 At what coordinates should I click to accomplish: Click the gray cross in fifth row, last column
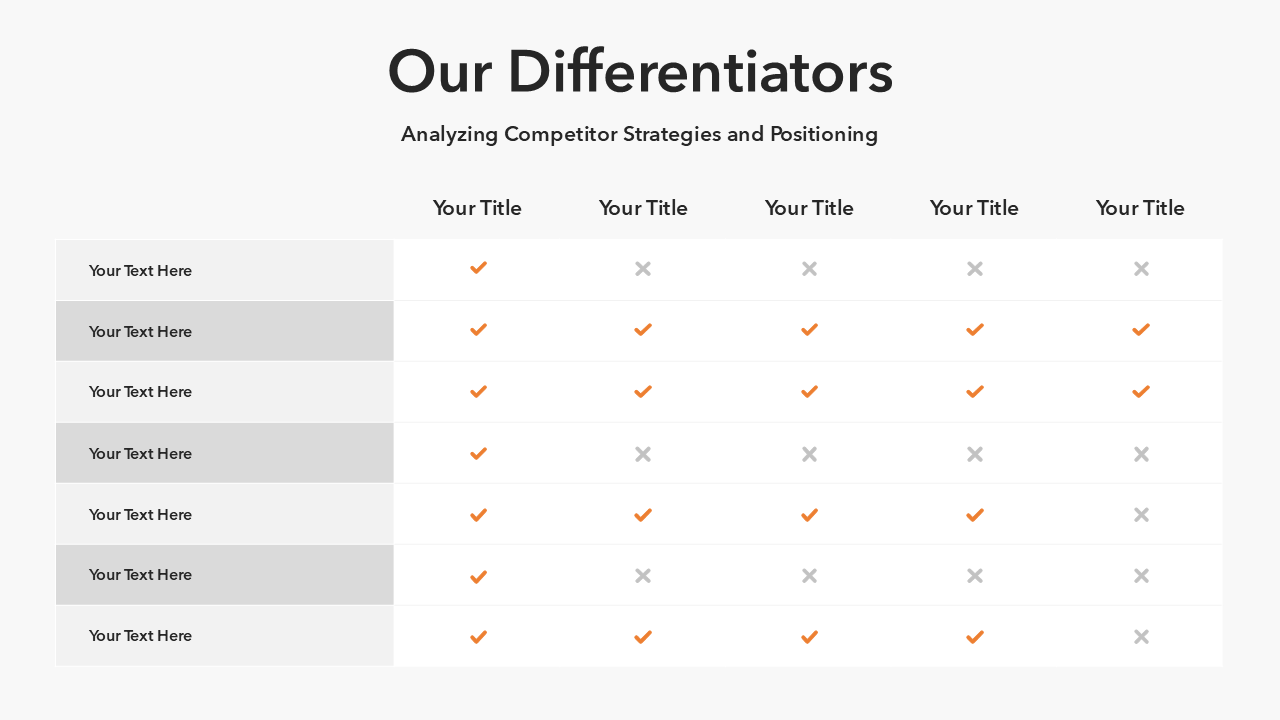(1141, 515)
